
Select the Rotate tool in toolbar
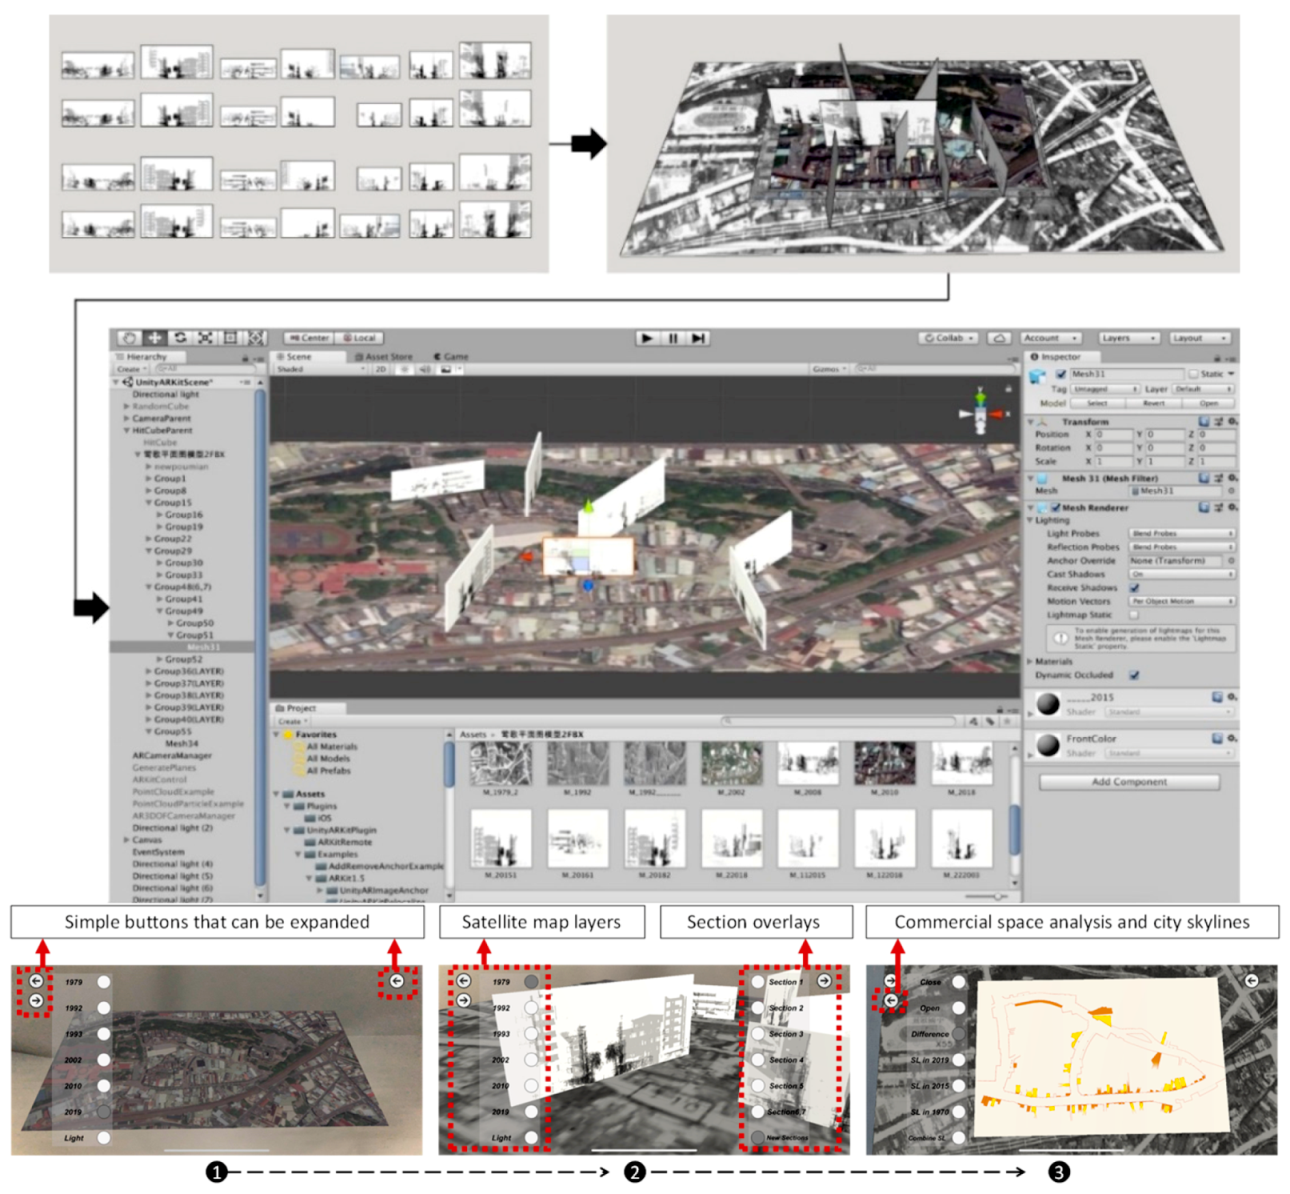coord(180,338)
